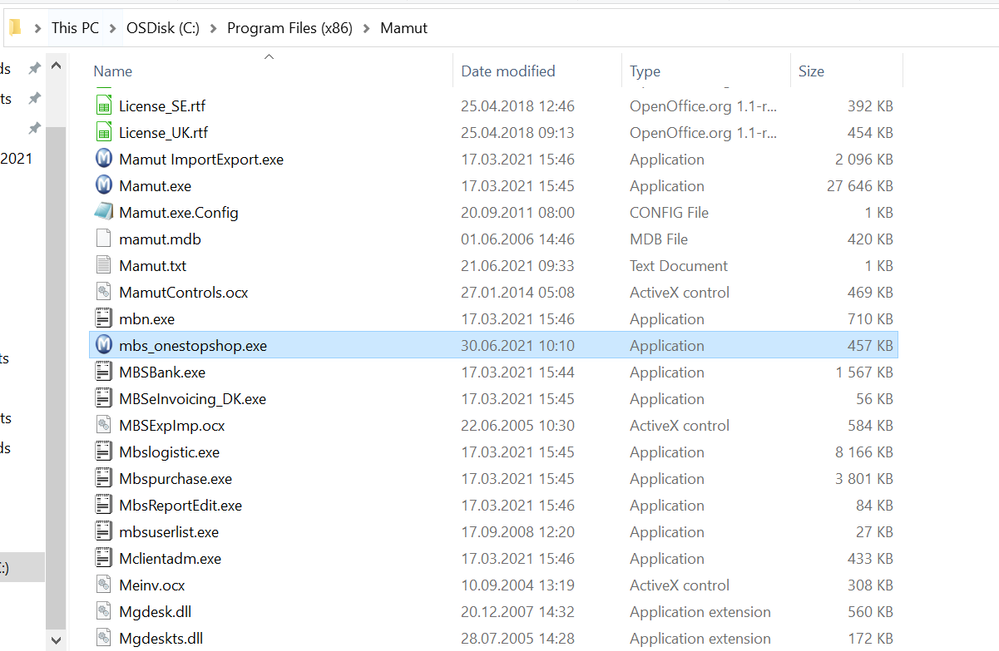Image resolution: width=999 pixels, height=651 pixels.
Task: Select file name MamutControls.ocx
Action: click(183, 292)
